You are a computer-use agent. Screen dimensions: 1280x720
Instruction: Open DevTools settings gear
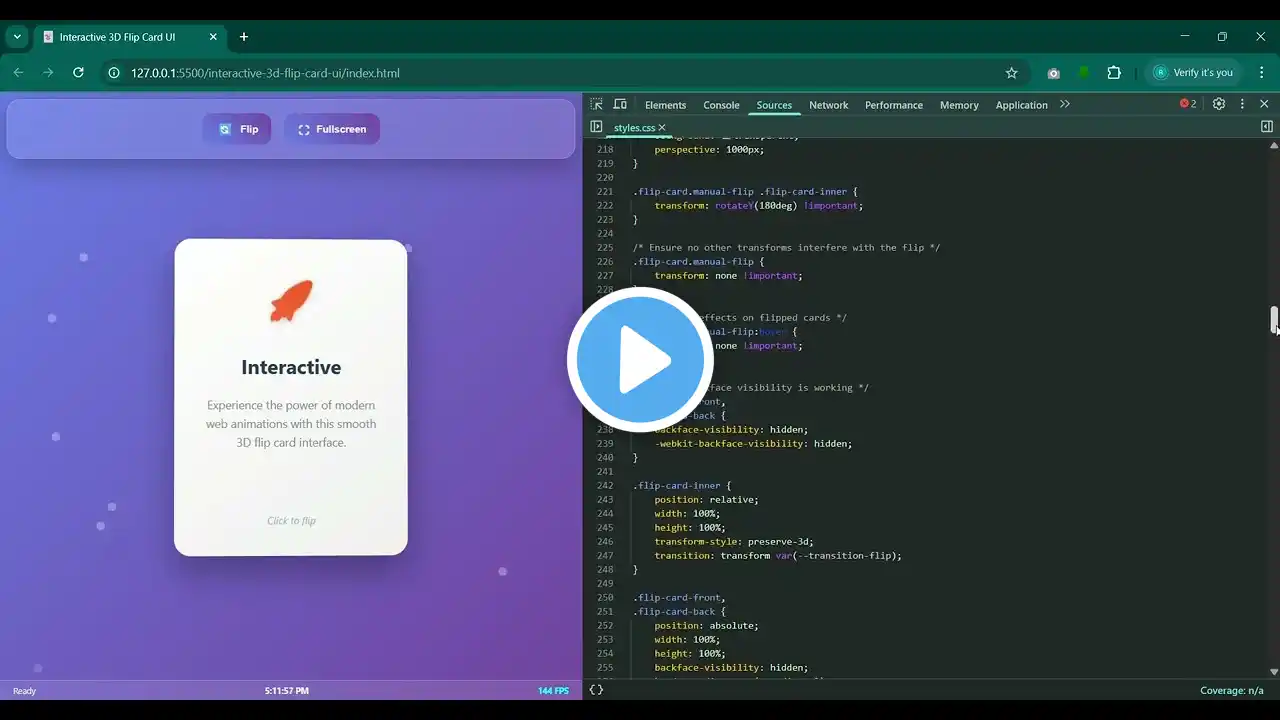1219,104
